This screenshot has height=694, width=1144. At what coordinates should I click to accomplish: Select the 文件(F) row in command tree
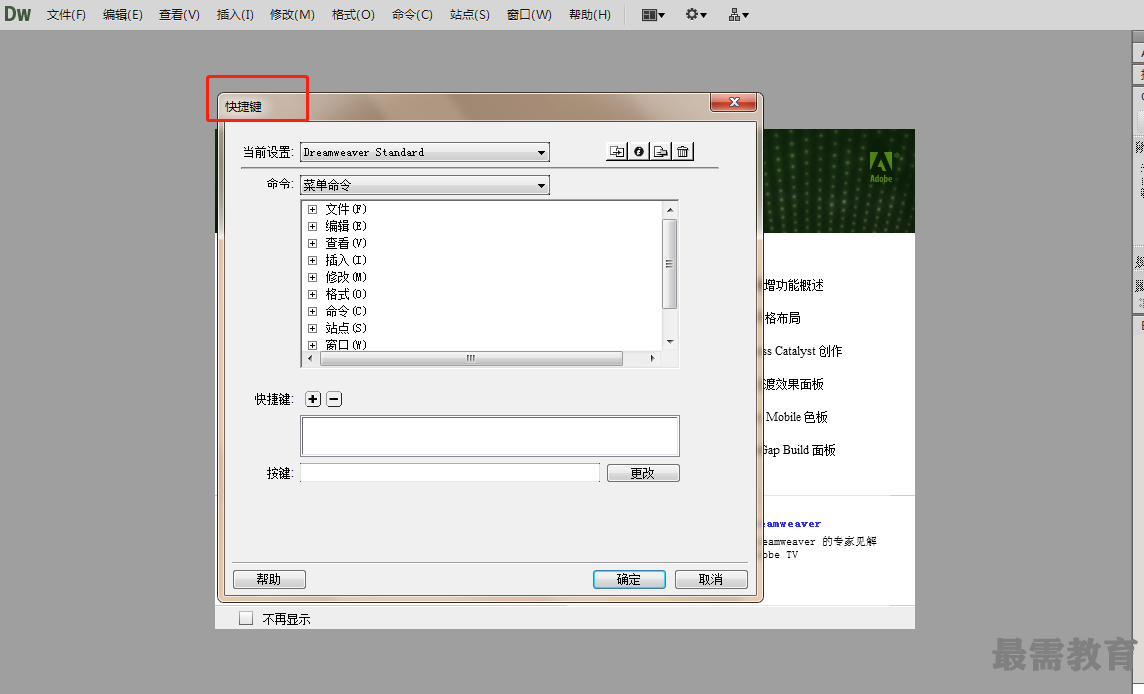point(346,209)
